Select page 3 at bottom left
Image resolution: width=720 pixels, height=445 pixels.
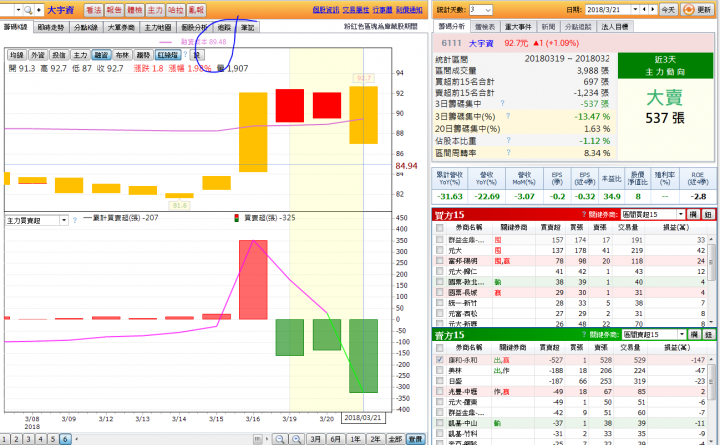28,439
